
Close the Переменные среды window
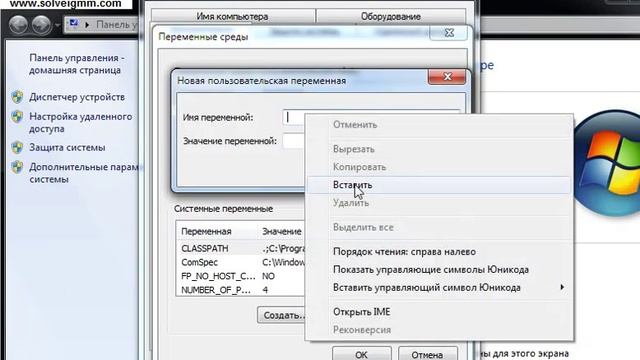(449, 33)
